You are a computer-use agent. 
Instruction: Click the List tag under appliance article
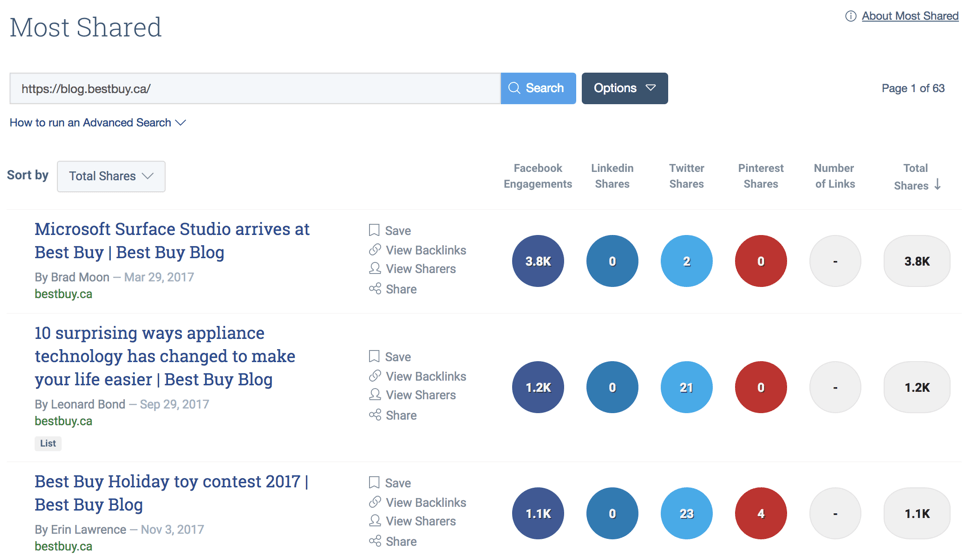point(48,443)
